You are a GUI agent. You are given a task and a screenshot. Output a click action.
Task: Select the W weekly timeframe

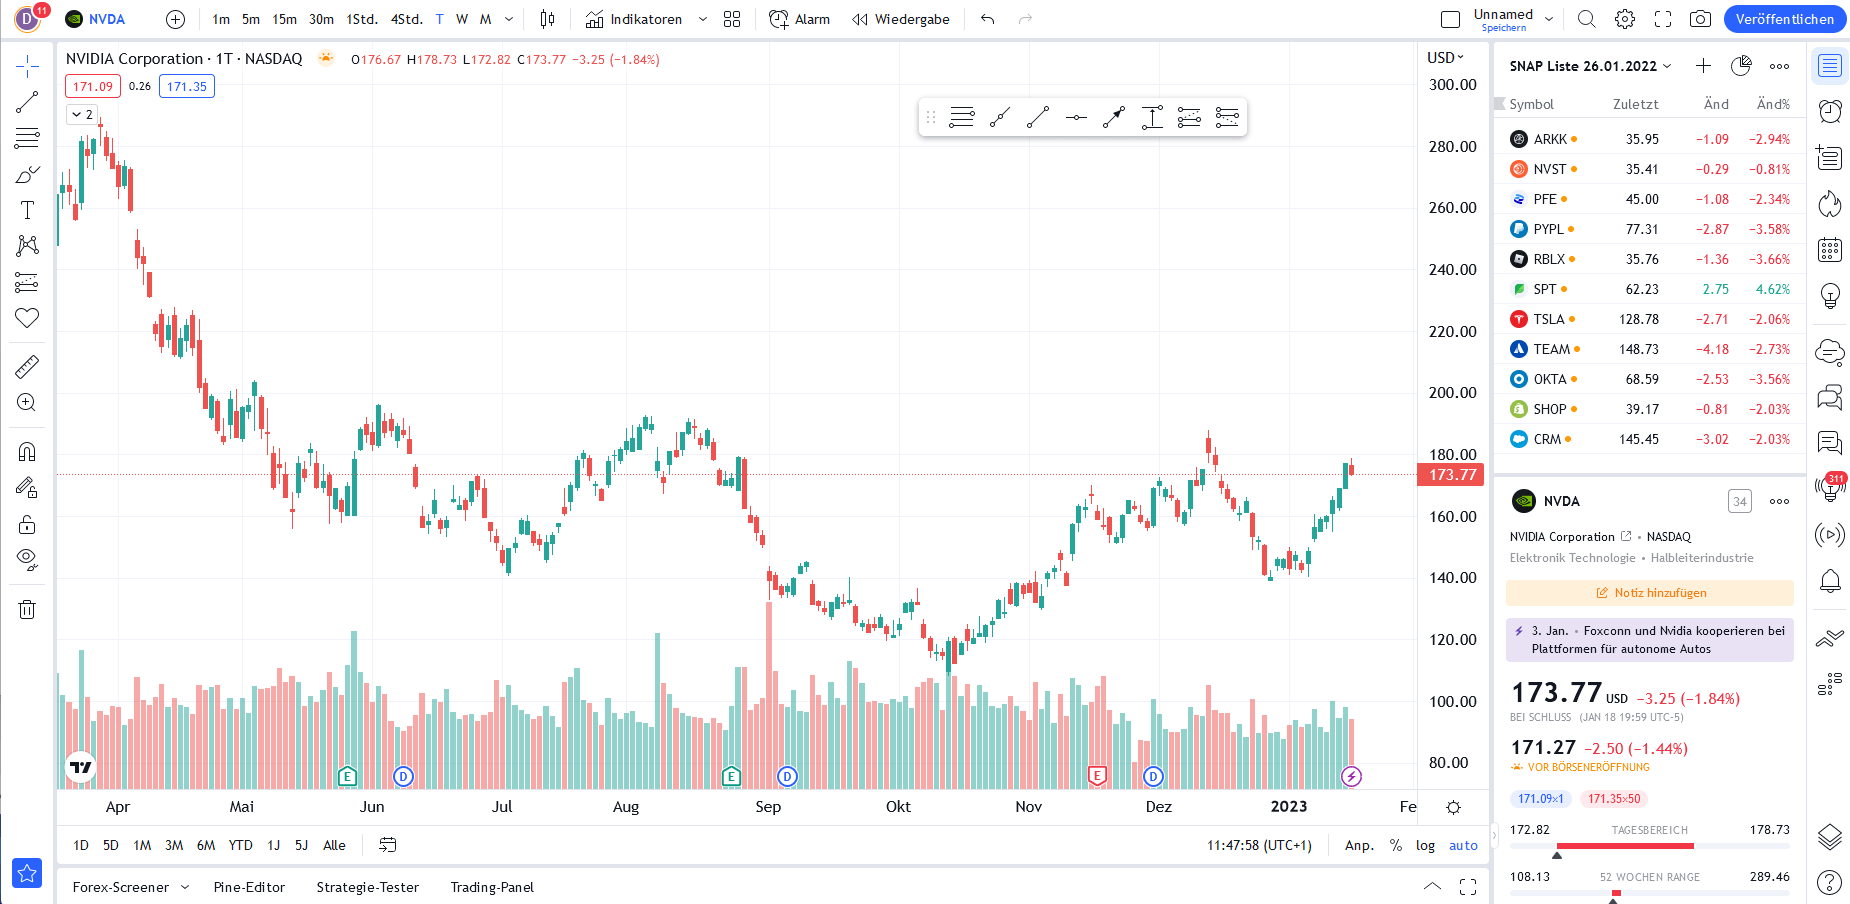coord(462,19)
